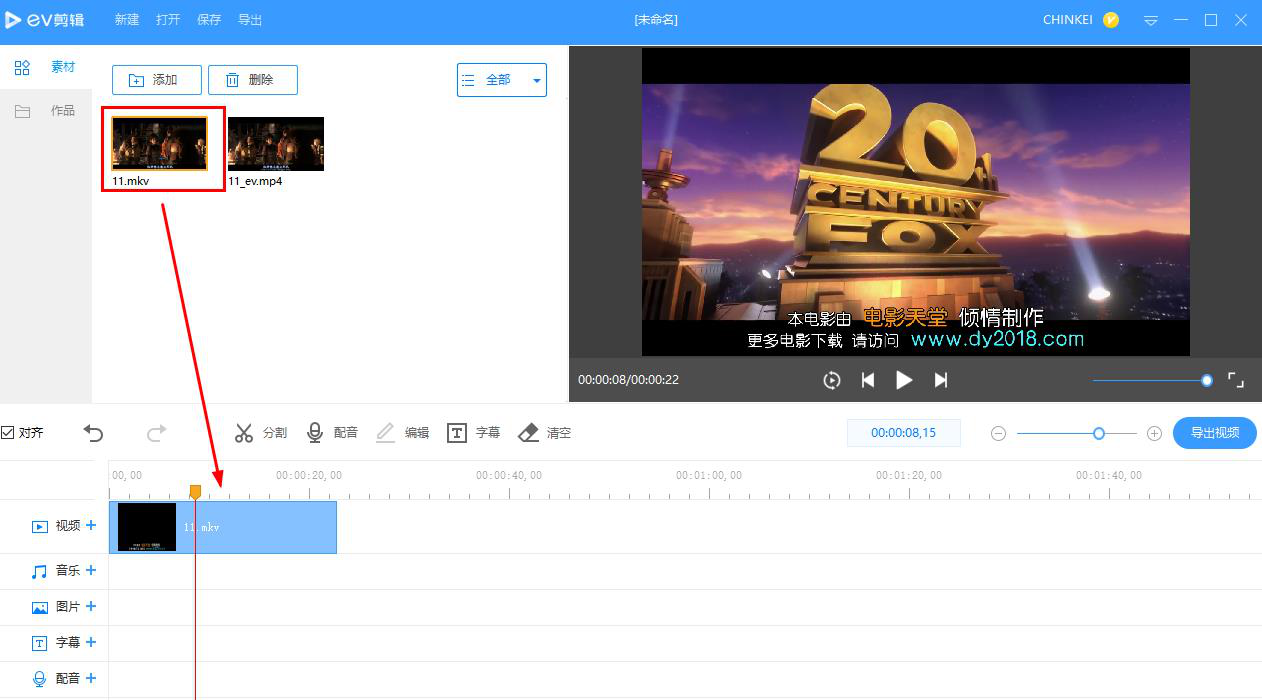The width and height of the screenshot is (1262, 700).
Task: Click the undo arrow icon
Action: pyautogui.click(x=93, y=432)
